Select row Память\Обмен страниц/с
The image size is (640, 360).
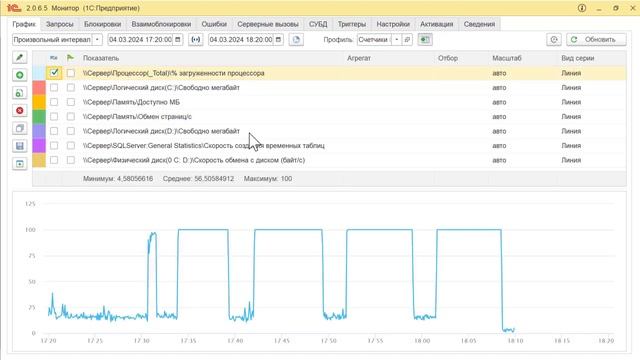329,116
